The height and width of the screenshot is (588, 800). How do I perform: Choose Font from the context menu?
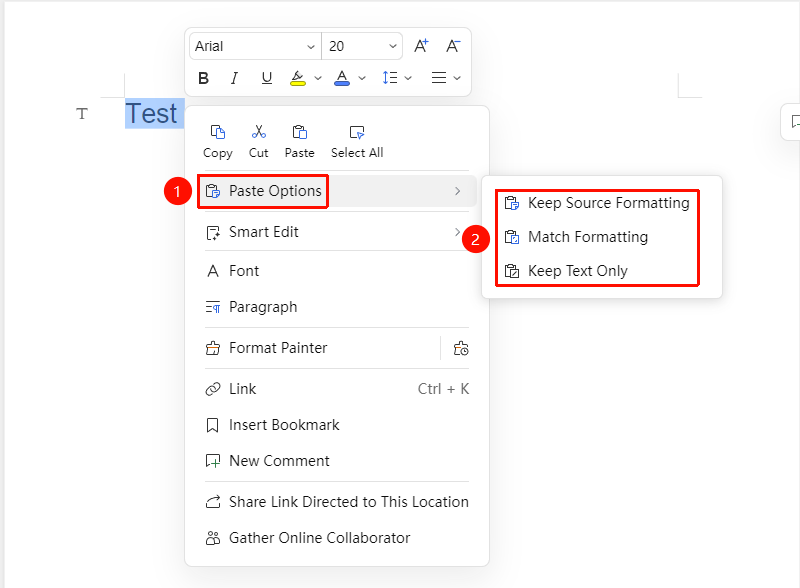[x=337, y=271]
